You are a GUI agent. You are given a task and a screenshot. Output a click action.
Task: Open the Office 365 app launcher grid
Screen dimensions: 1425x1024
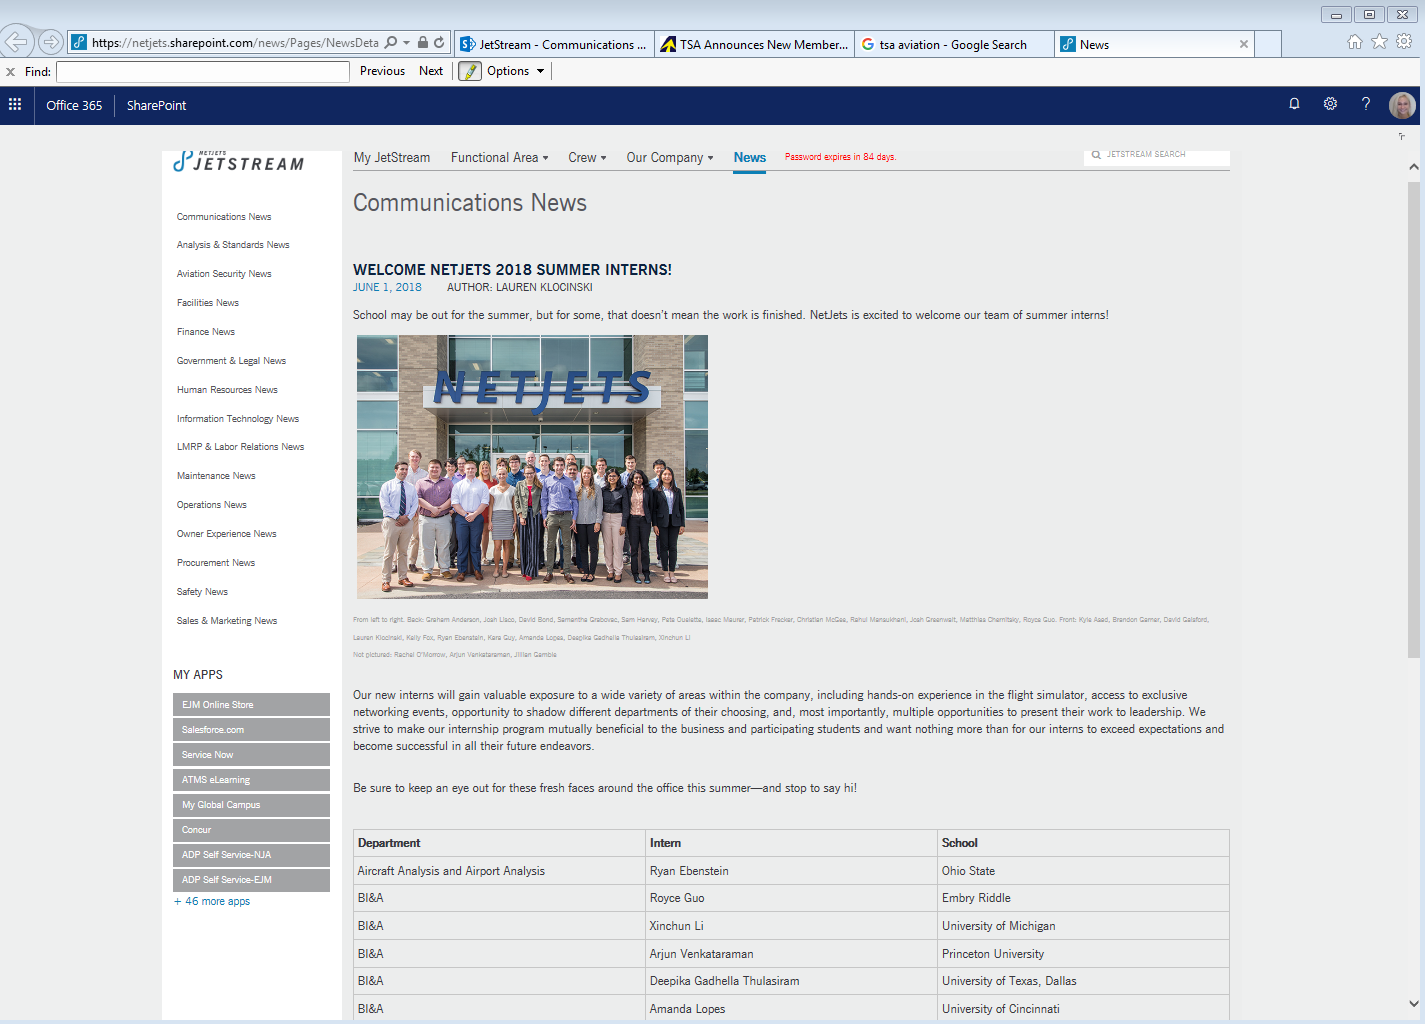pos(15,105)
